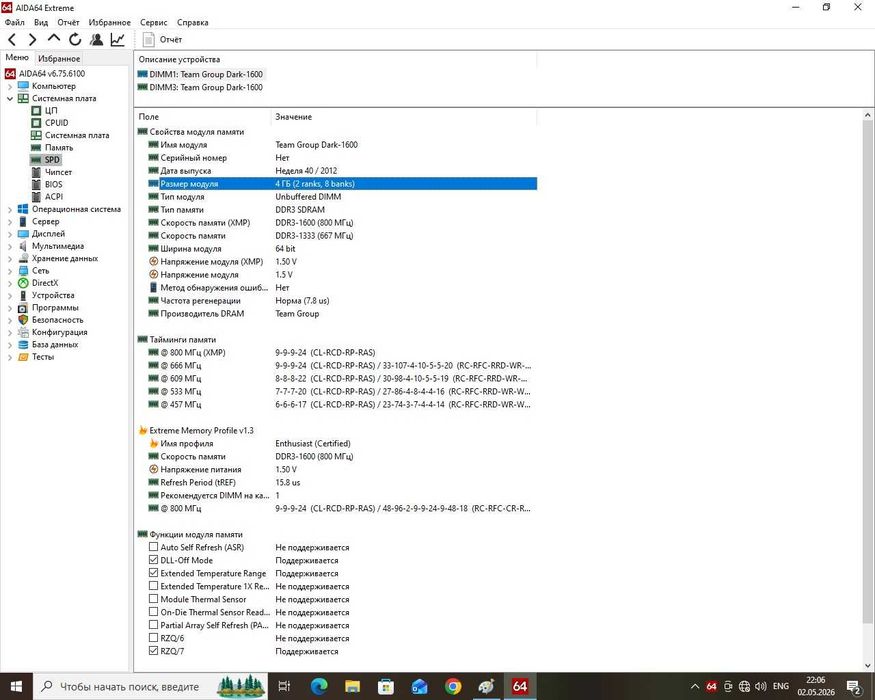Viewport: 875px width, 700px height.
Task: Expand the Операционная система node
Action: coord(9,209)
